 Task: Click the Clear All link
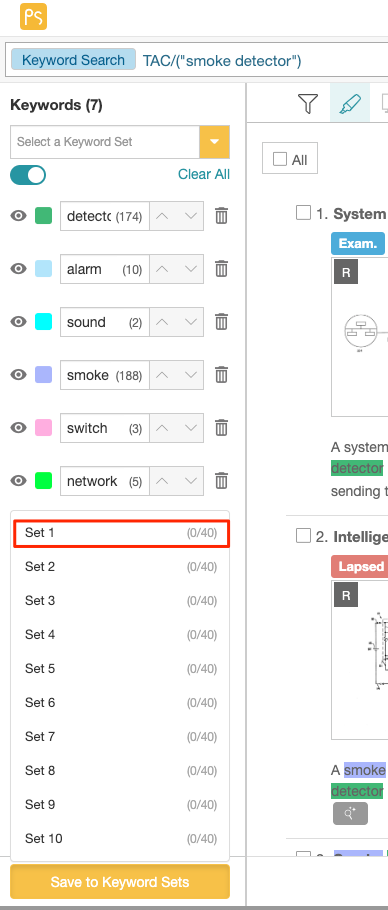(x=204, y=175)
